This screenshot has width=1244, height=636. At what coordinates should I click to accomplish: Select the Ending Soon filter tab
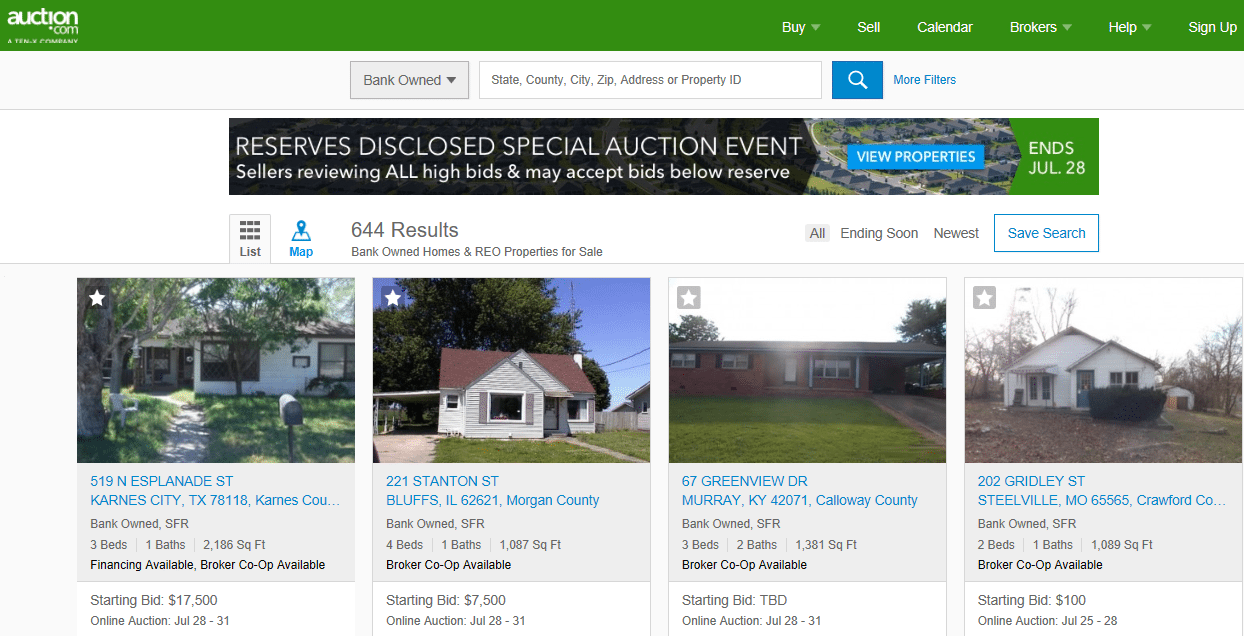tap(879, 233)
